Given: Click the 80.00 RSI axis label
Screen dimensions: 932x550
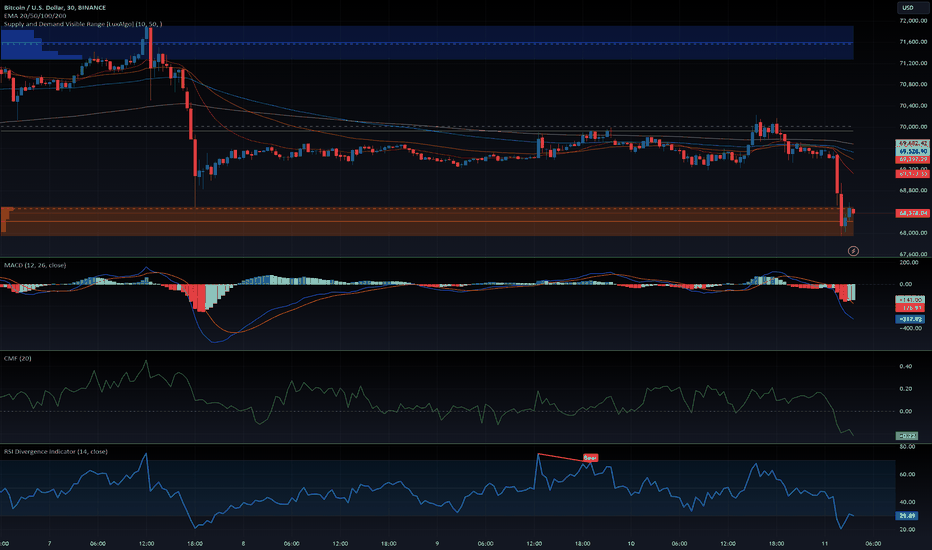Looking at the screenshot, I should (x=907, y=447).
